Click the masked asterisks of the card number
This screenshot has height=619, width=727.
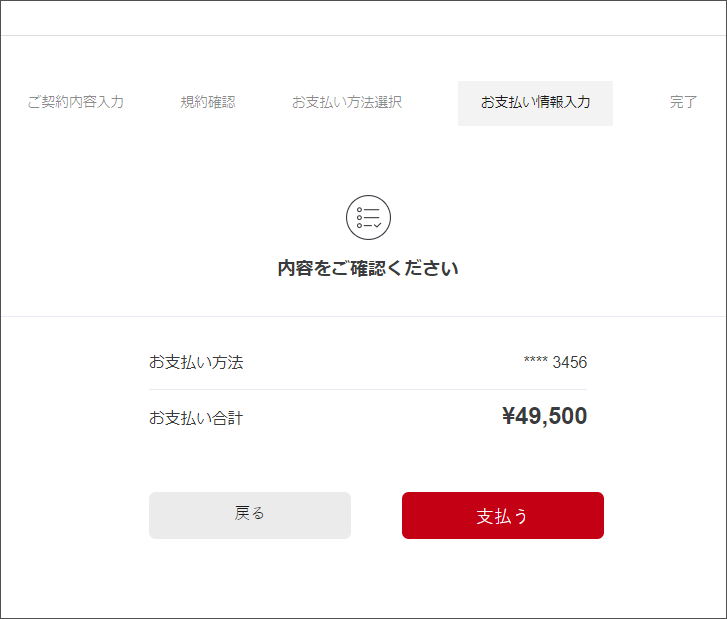535,362
